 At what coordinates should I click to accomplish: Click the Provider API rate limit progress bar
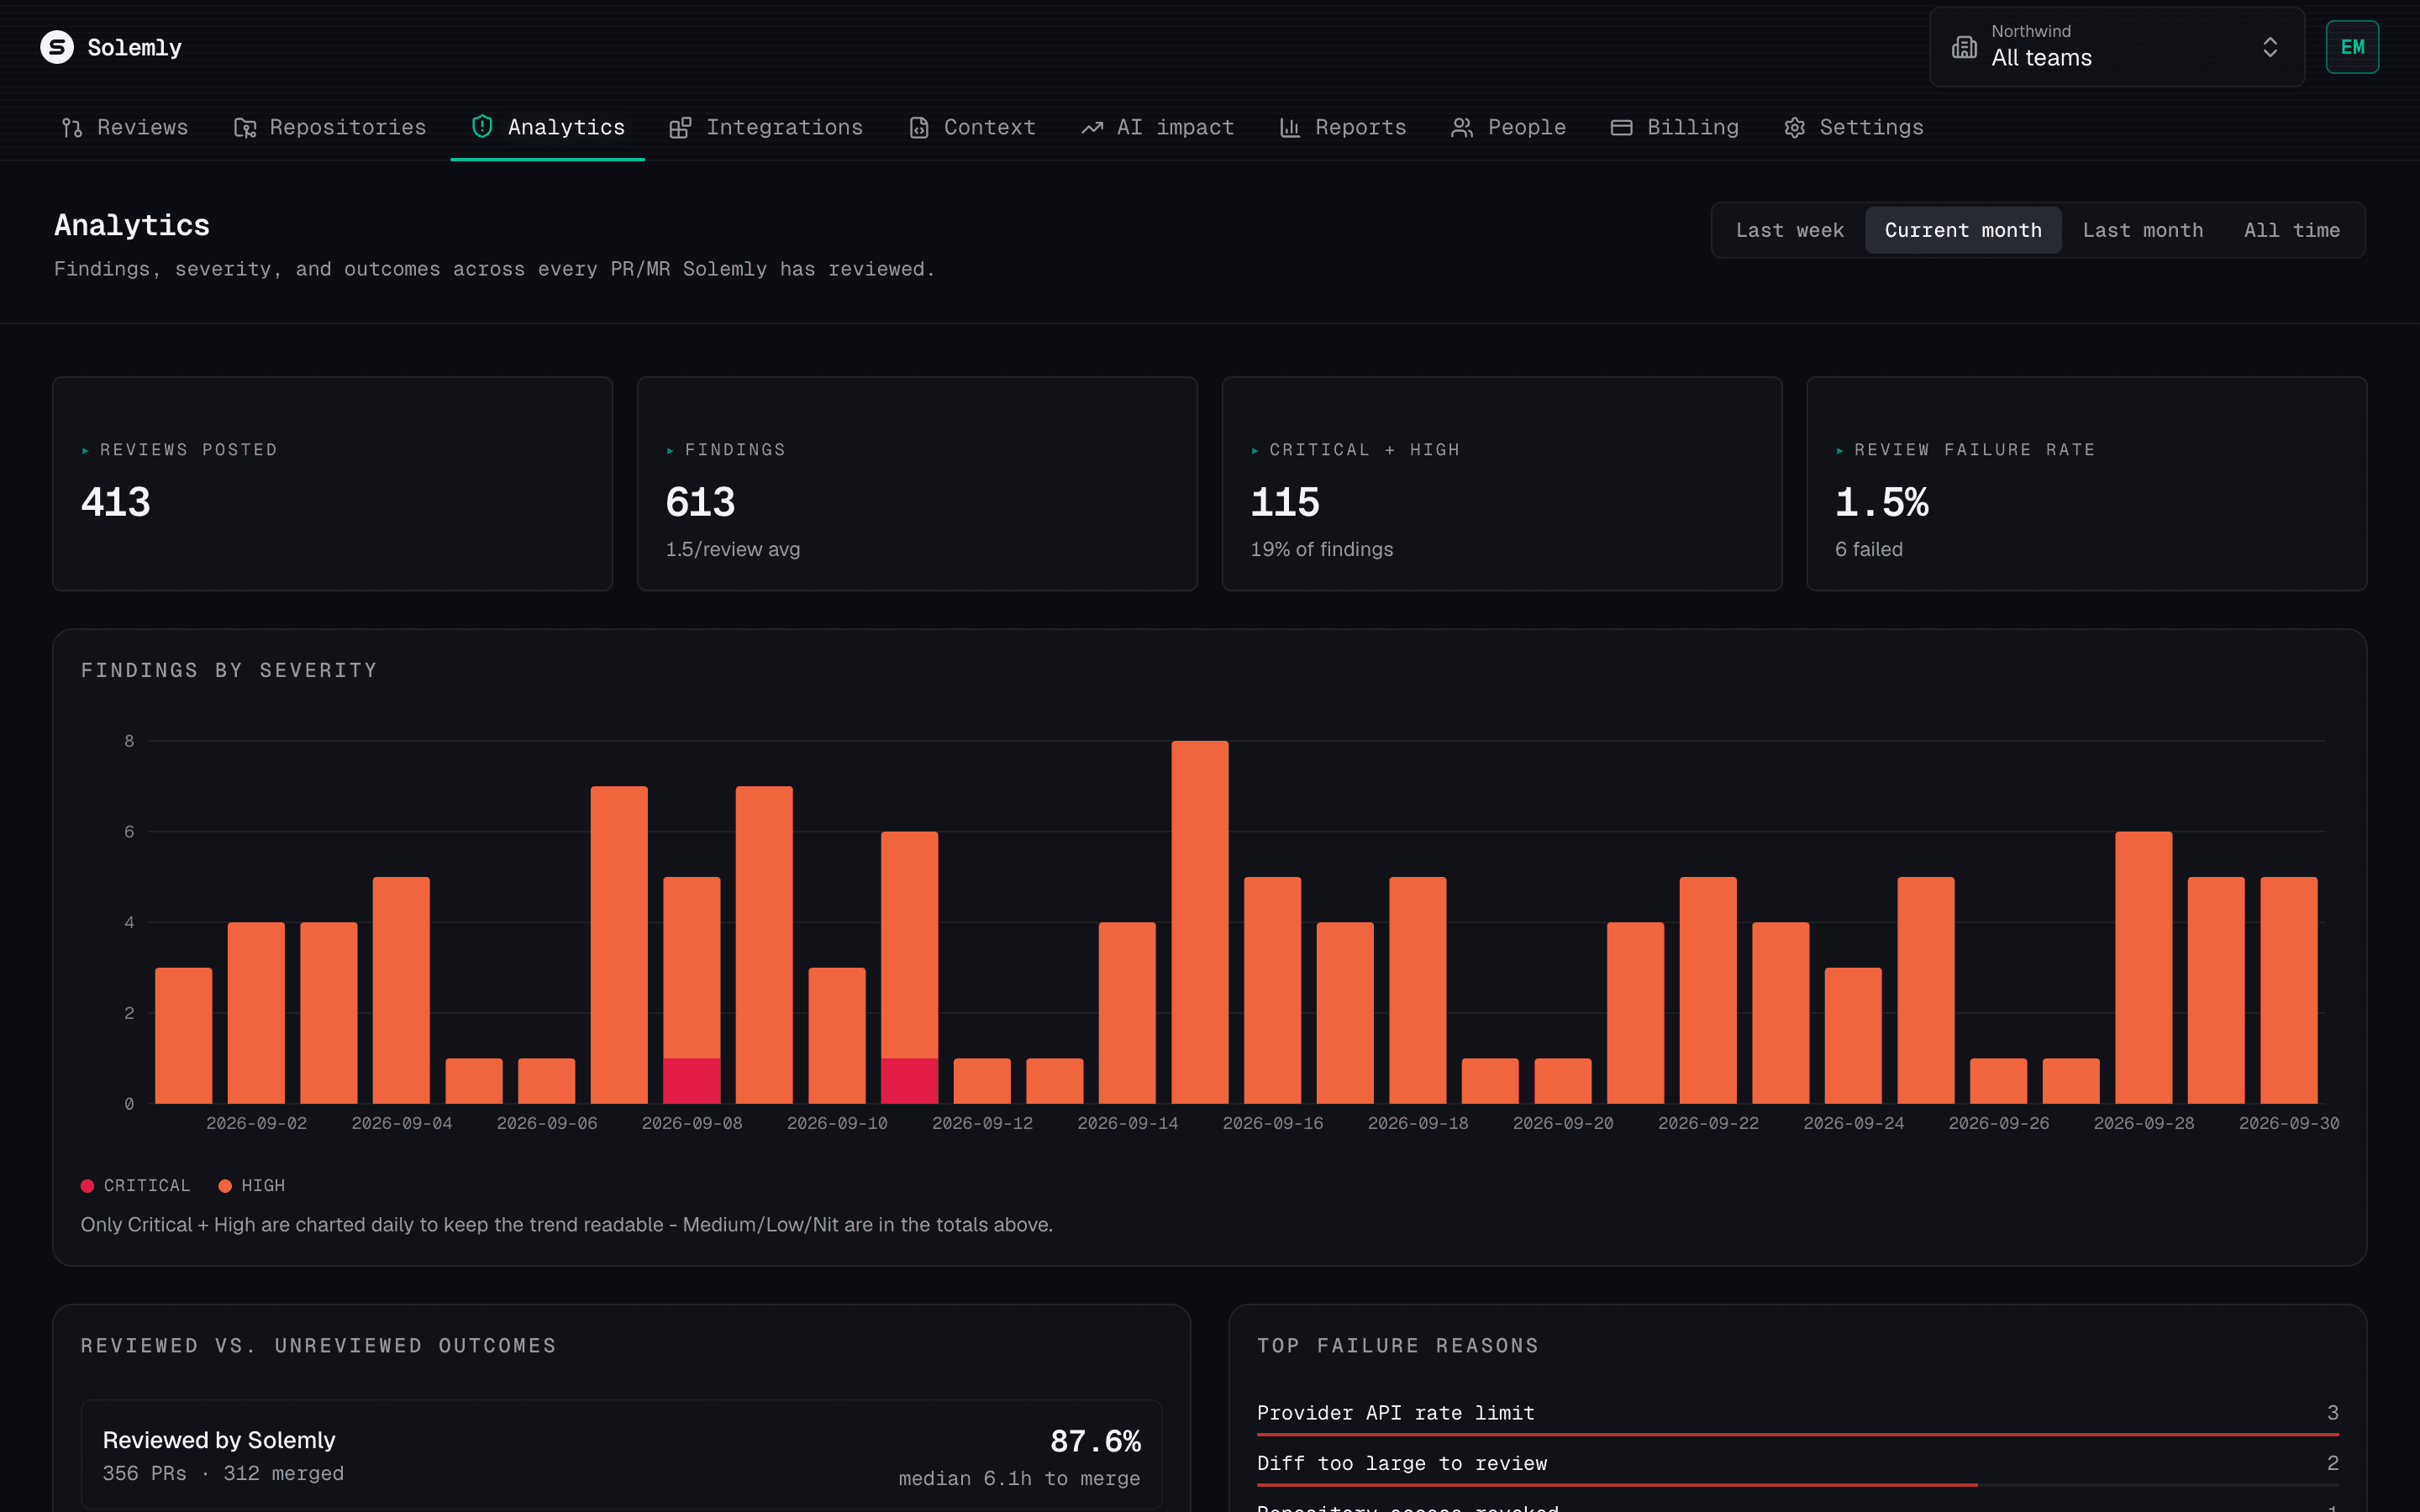[x=1797, y=1434]
